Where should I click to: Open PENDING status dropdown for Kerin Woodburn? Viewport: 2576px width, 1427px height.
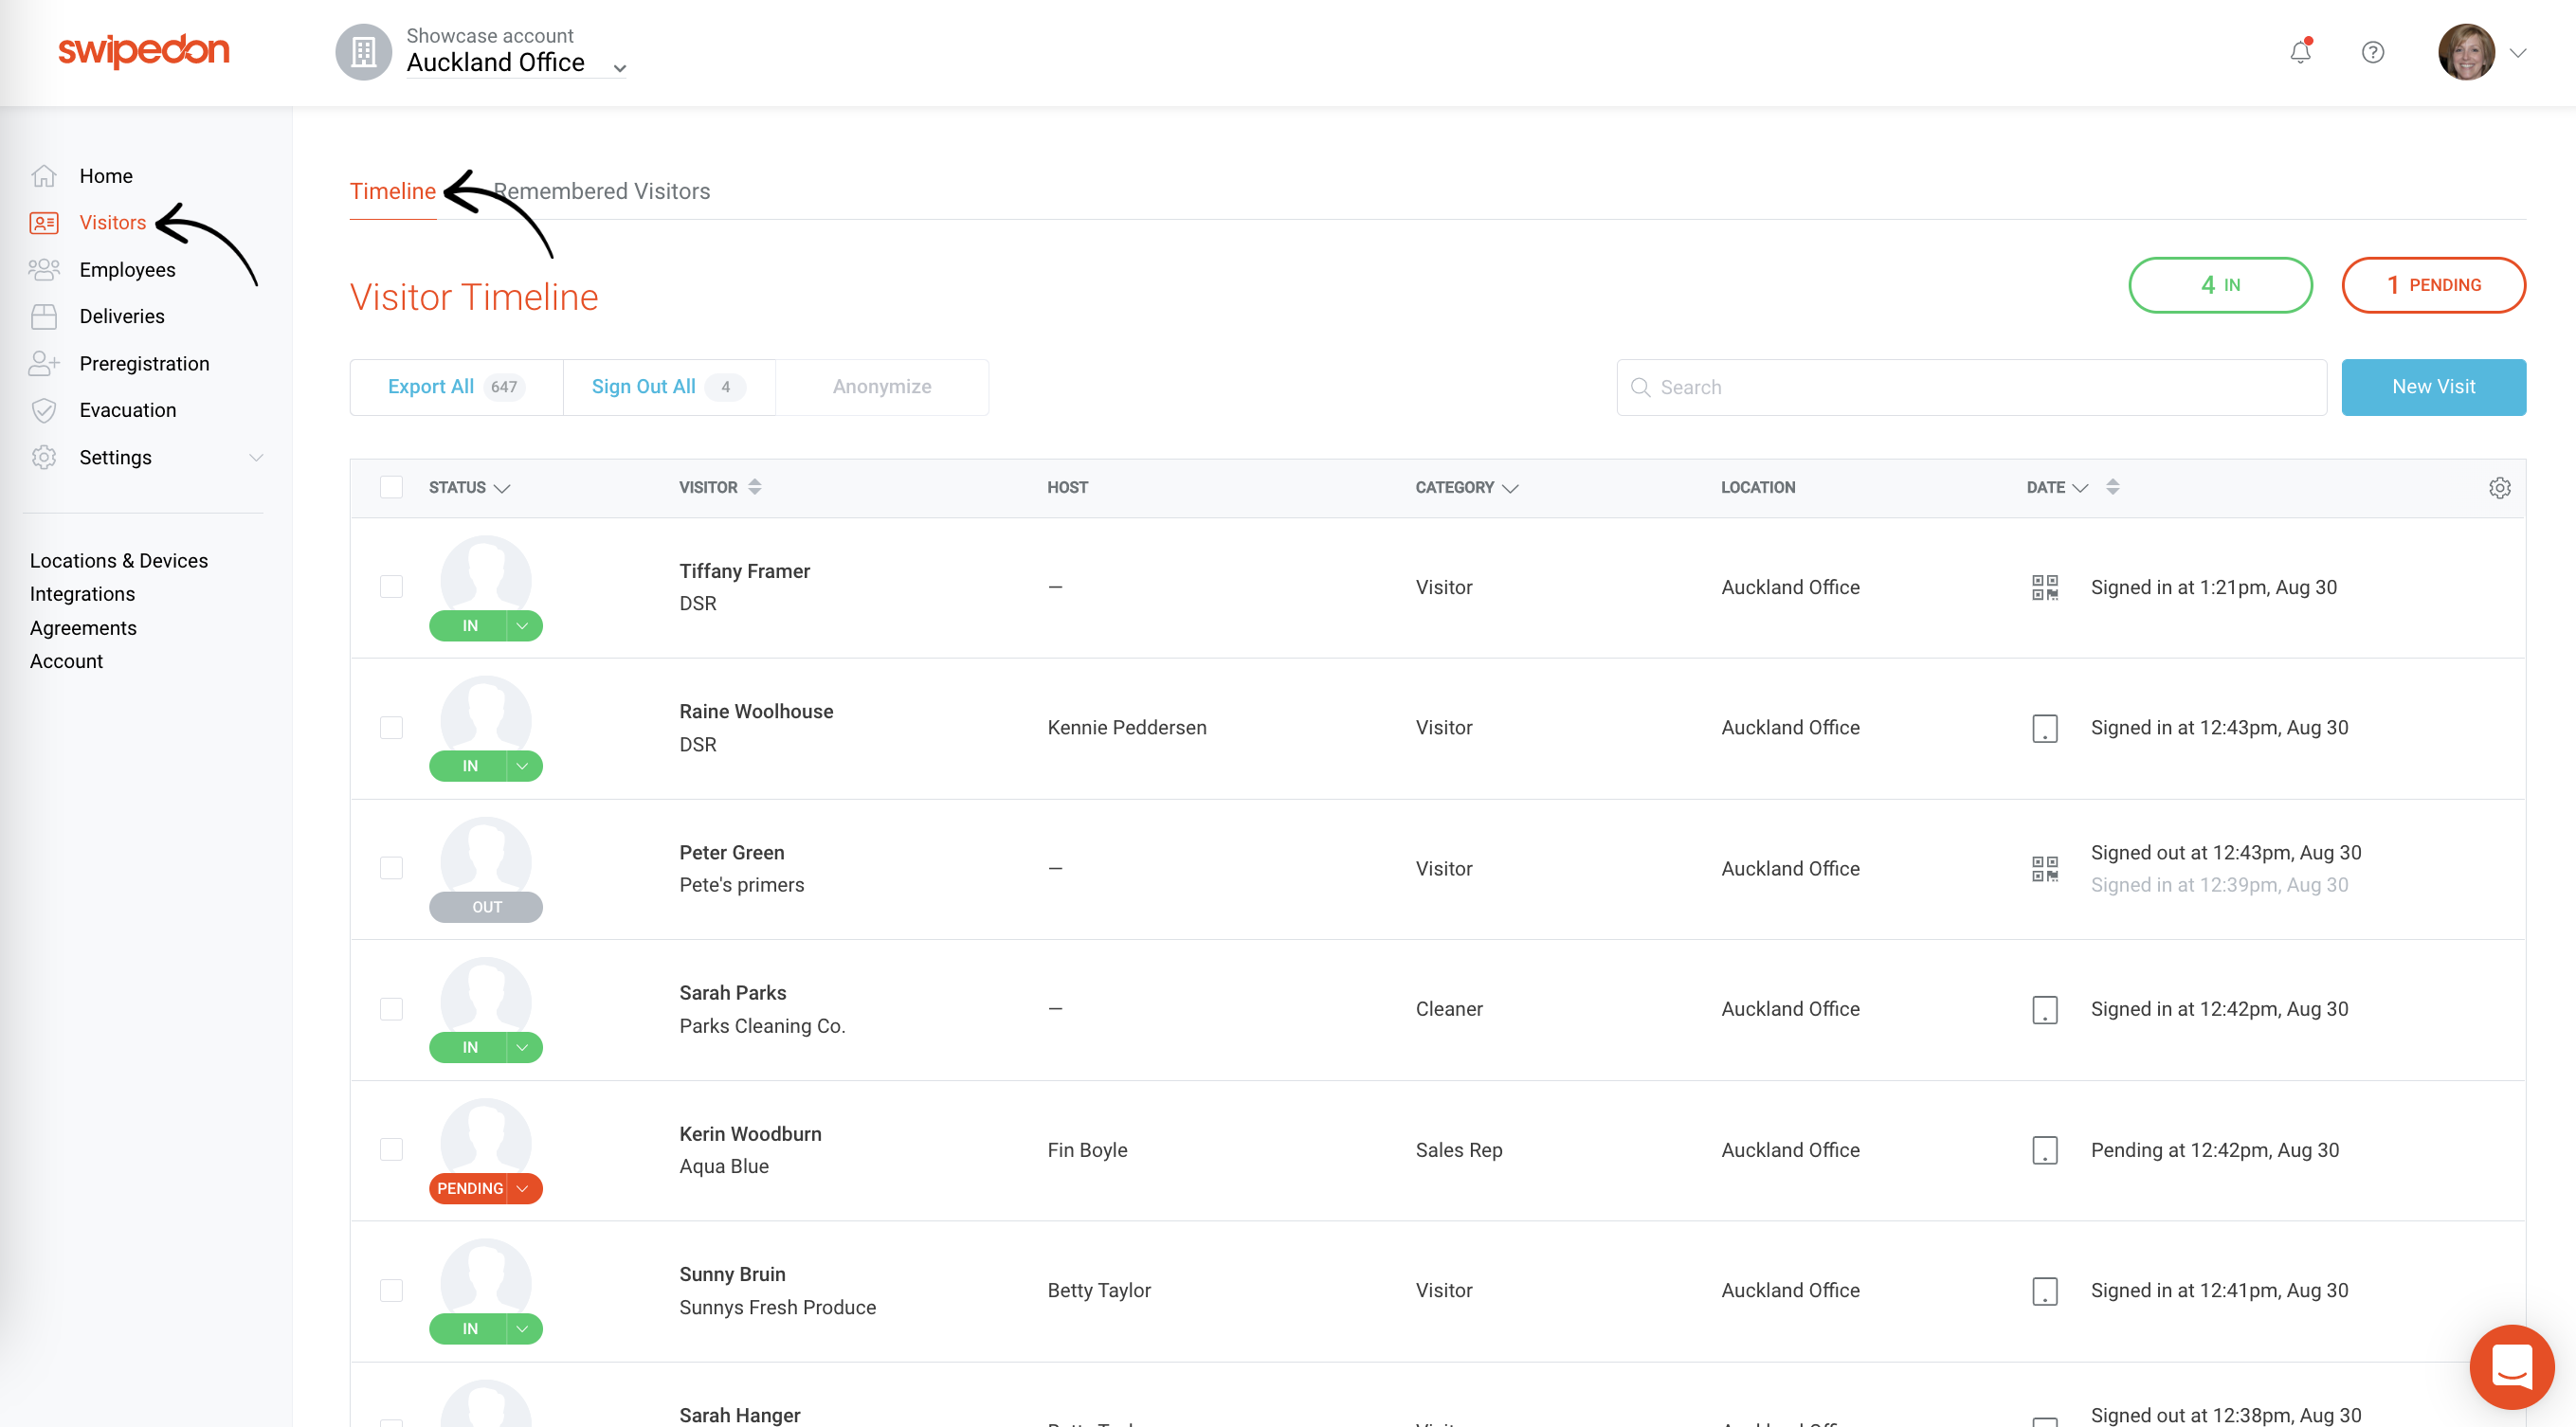click(x=523, y=1189)
